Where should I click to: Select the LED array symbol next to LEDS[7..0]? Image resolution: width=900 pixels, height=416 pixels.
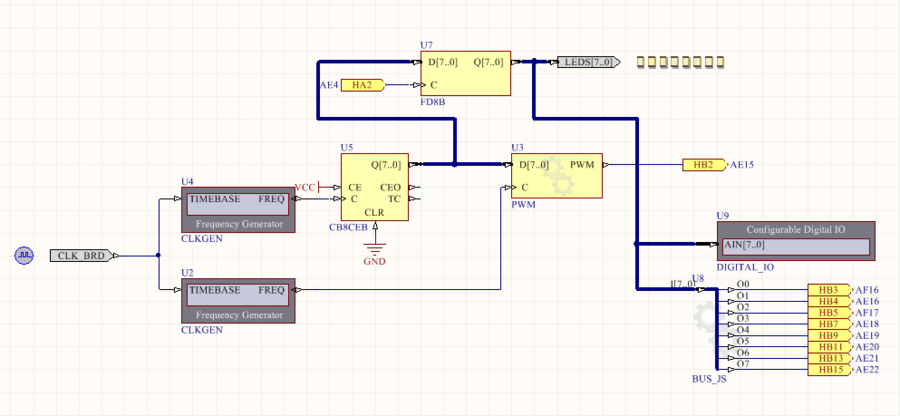tap(679, 62)
